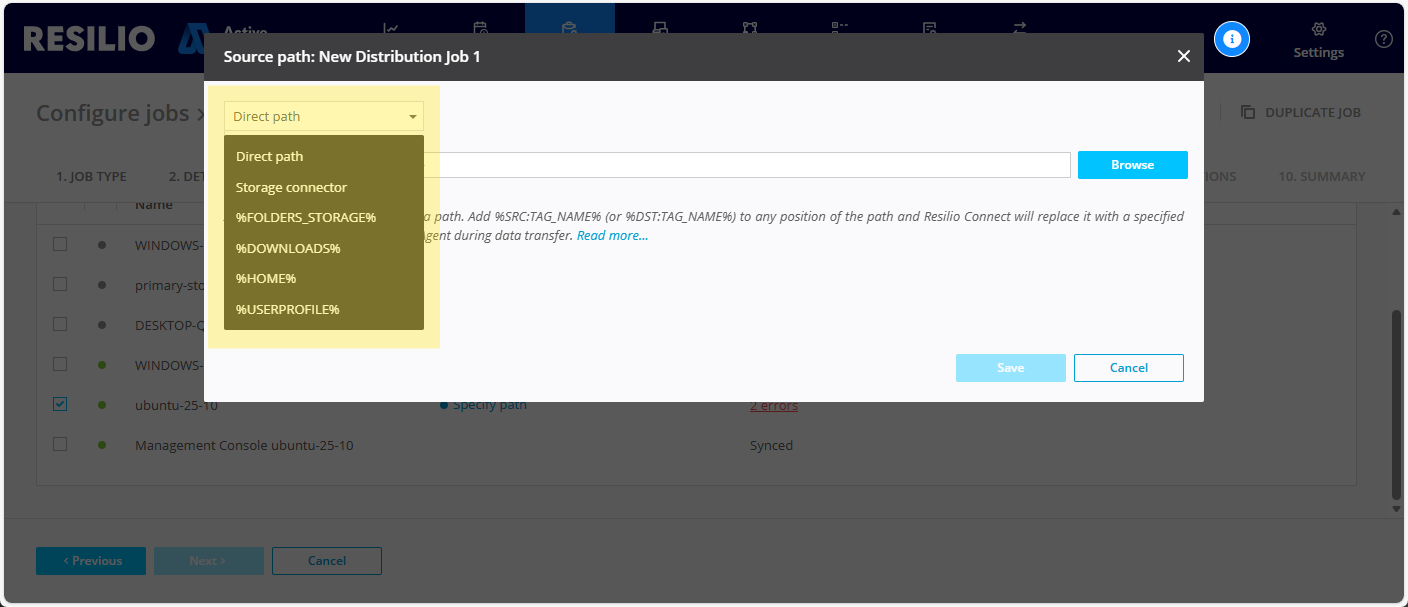Click the scrollbar down arrow in agents list
Viewport: 1408px width, 607px height.
tap(1396, 508)
